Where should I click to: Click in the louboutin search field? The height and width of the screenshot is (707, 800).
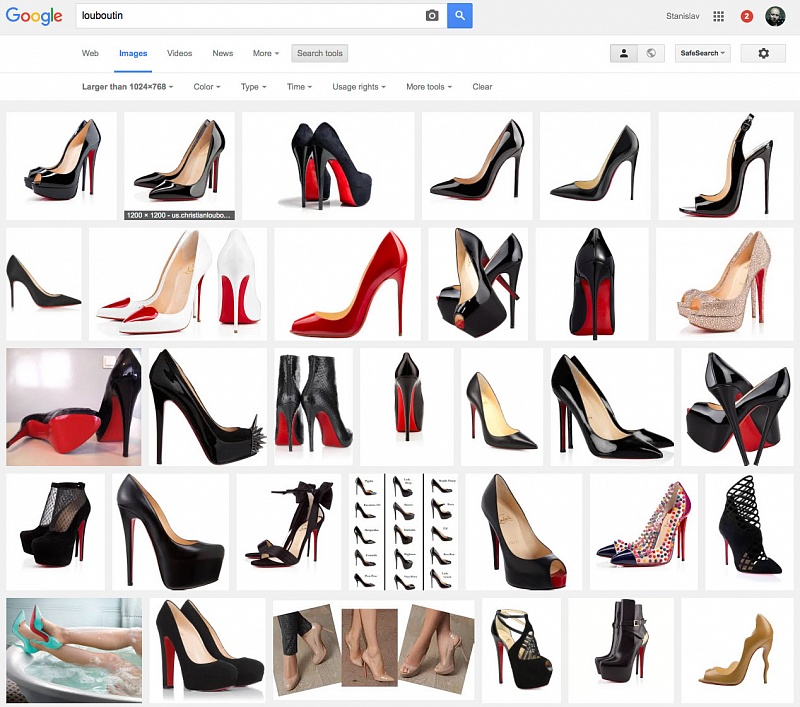pos(250,16)
